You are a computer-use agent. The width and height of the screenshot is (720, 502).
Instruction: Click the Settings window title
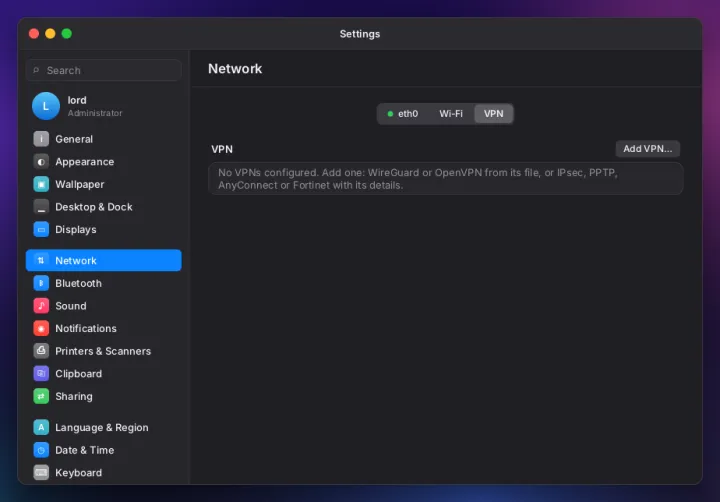pyautogui.click(x=360, y=34)
